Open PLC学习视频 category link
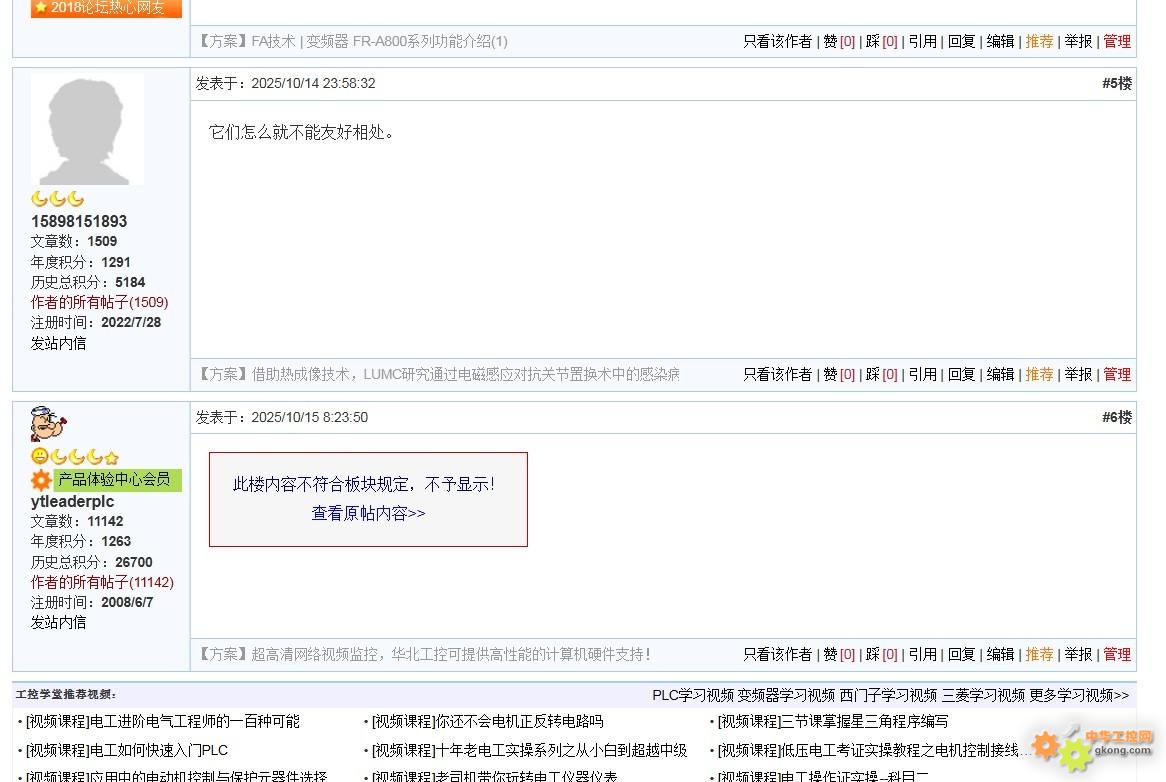Viewport: 1166px width, 782px height. point(692,695)
